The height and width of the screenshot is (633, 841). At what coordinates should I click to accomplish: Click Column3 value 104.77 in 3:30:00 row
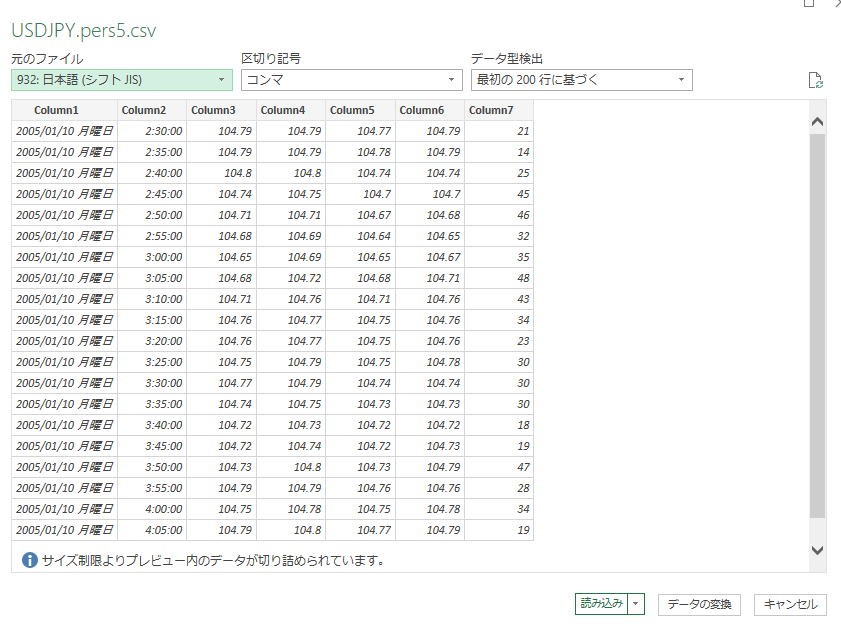click(x=222, y=383)
